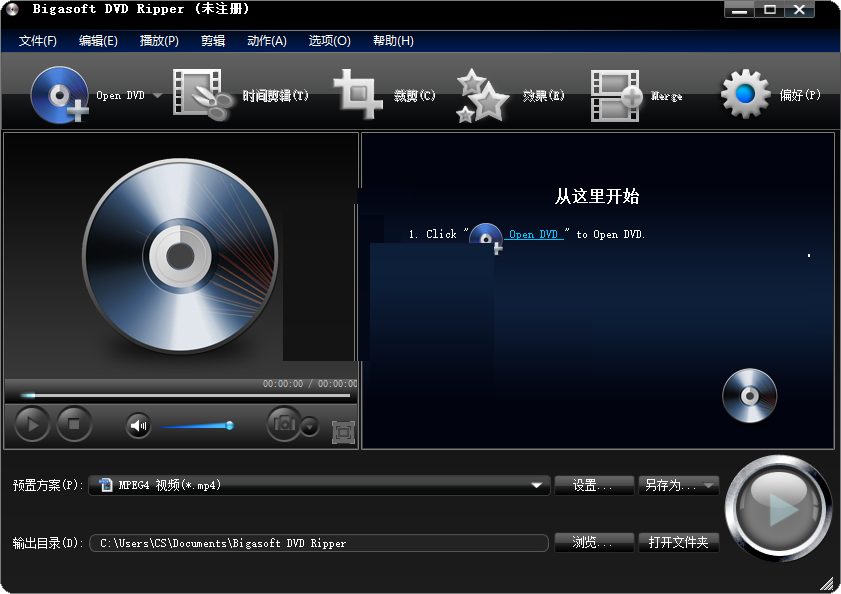Open the 播放(P) menu
Viewport: 841px width, 594px height.
pyautogui.click(x=159, y=41)
